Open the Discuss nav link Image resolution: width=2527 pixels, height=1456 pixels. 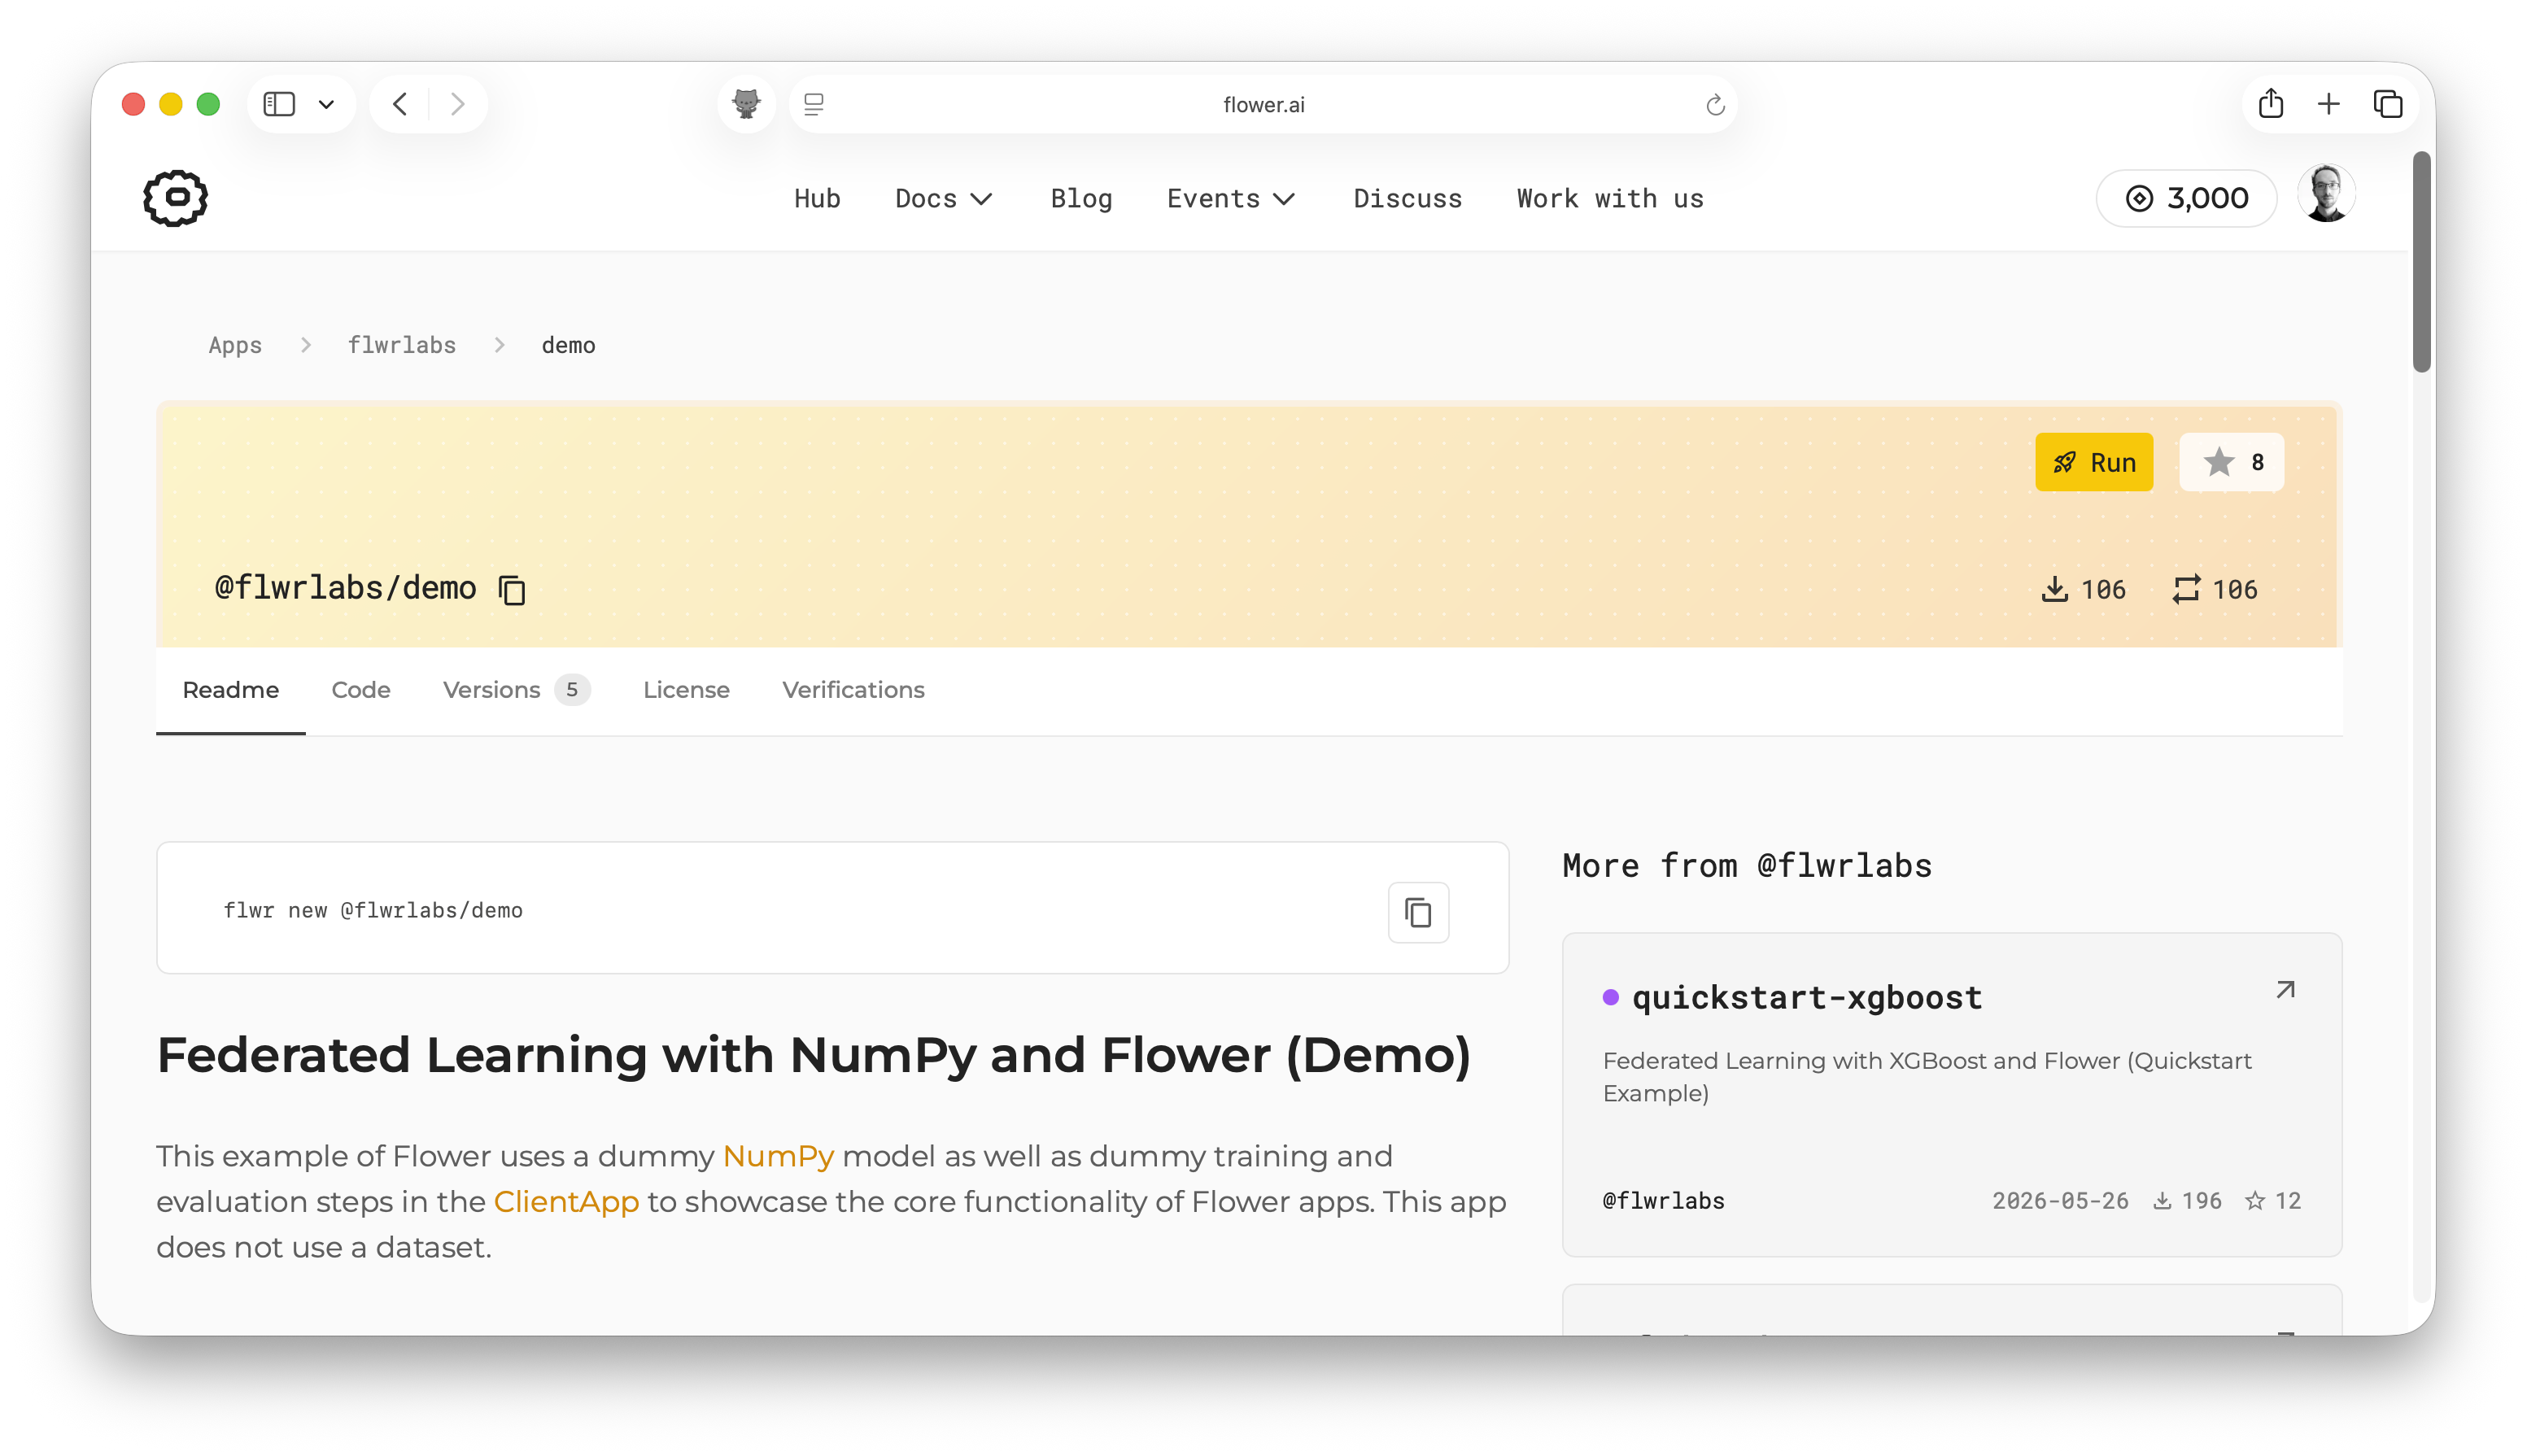1407,198
